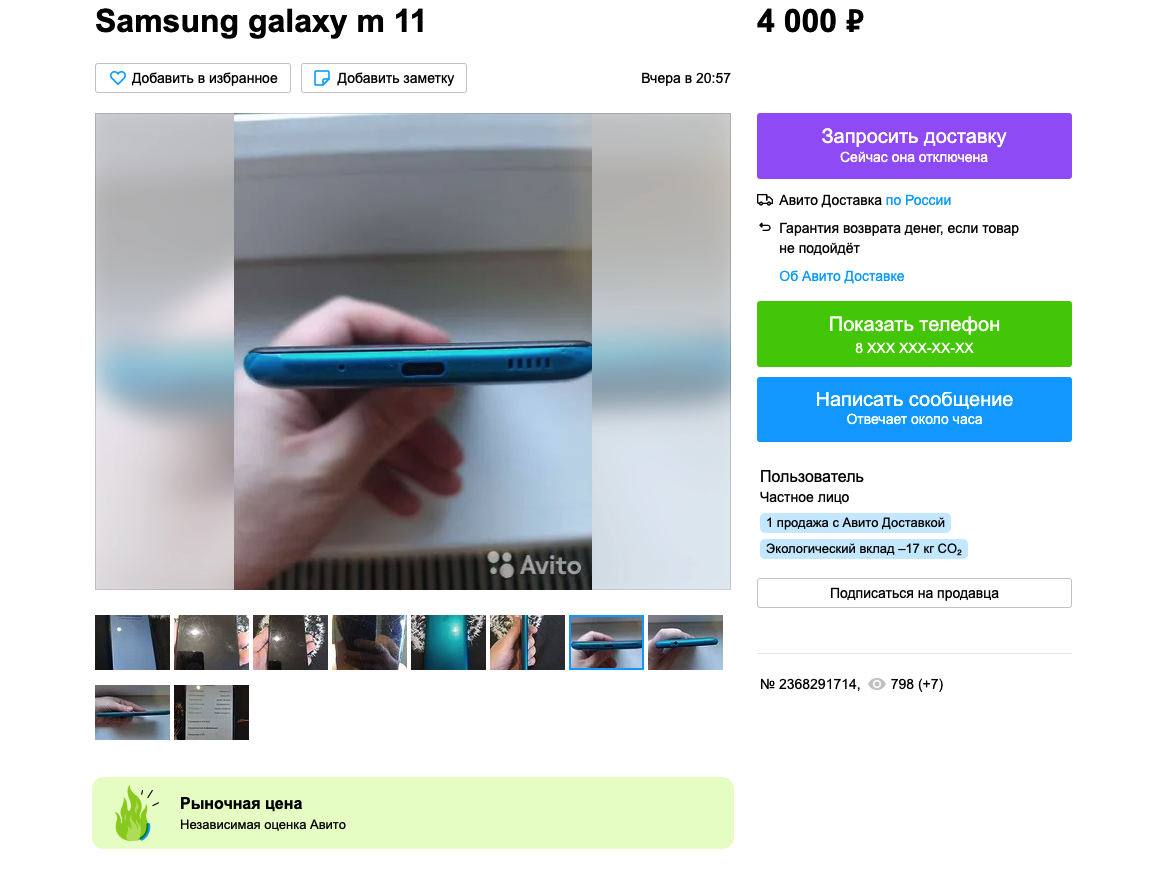
Task: Open the Об Авито Доставке link
Action: tap(841, 276)
